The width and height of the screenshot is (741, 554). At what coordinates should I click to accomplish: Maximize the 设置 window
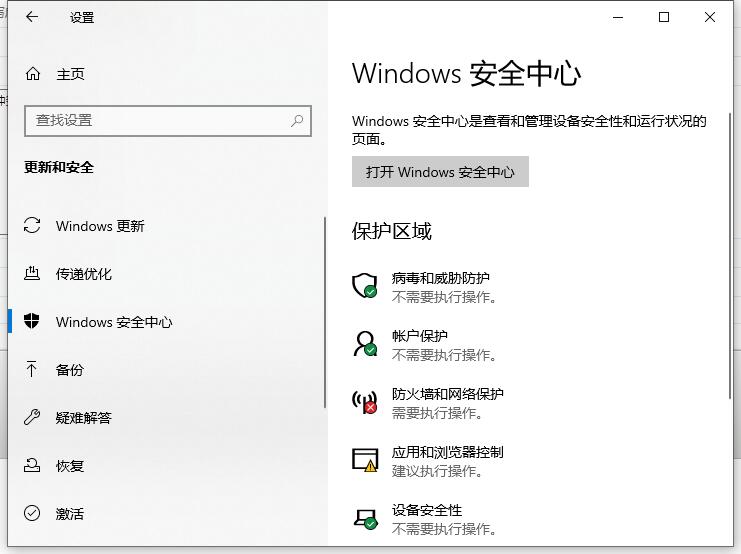[663, 17]
